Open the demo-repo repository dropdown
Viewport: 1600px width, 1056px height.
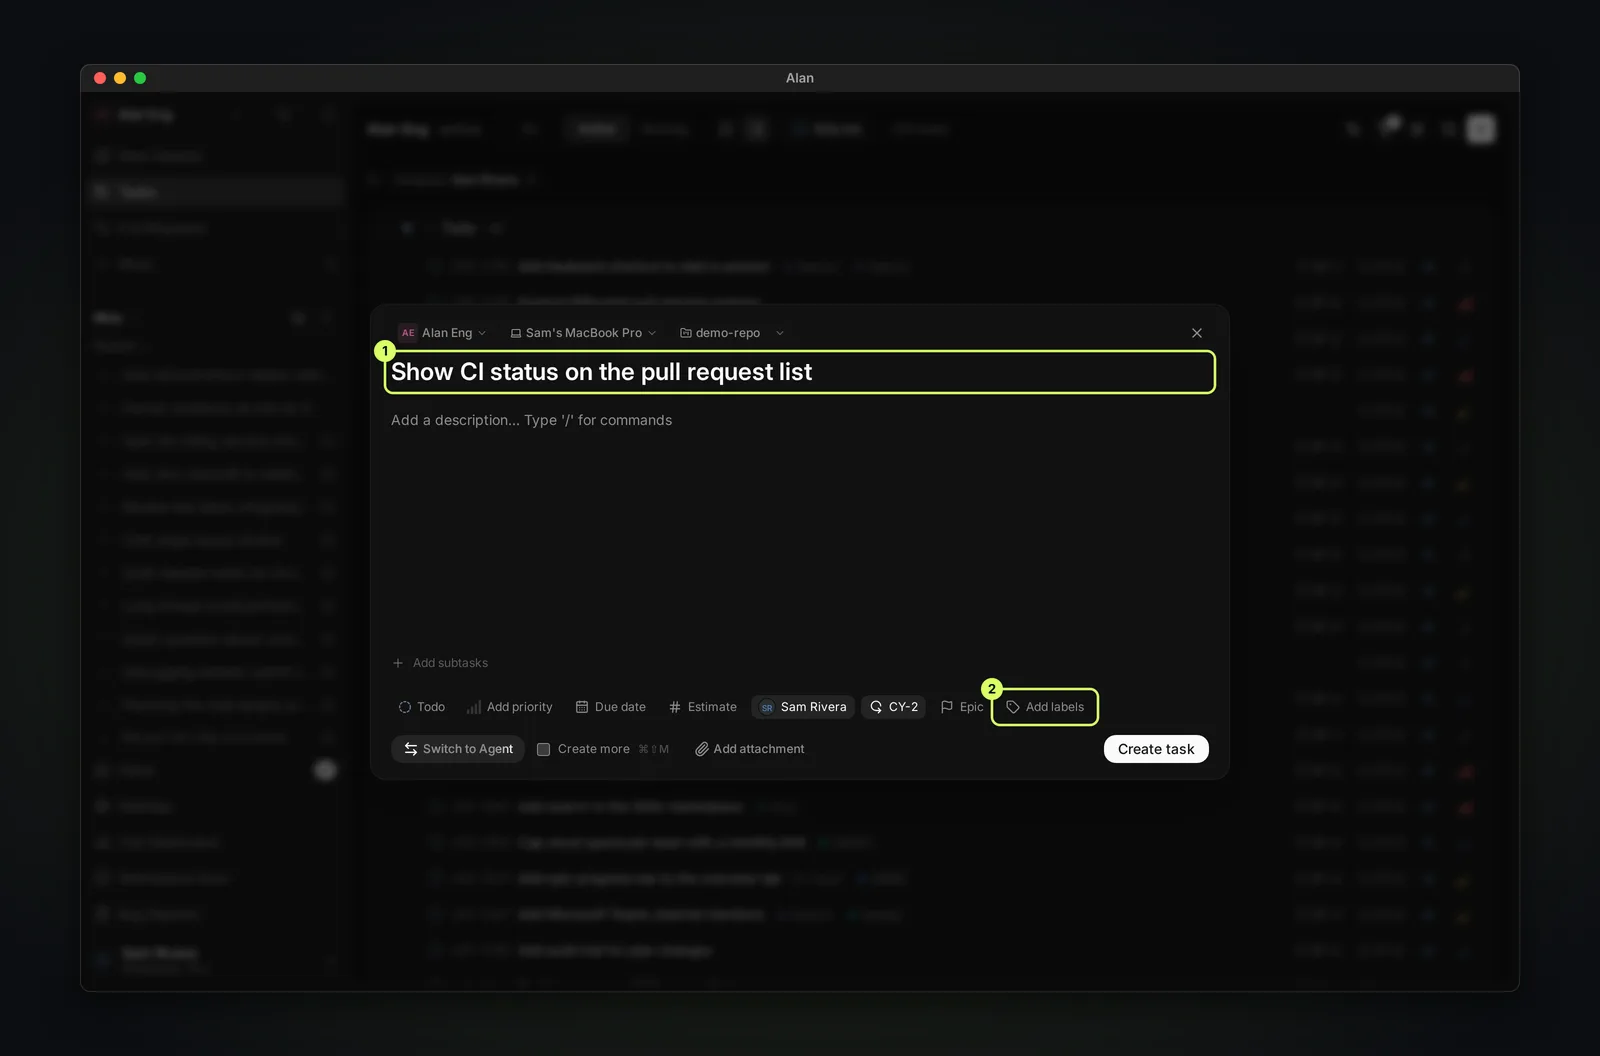point(731,333)
